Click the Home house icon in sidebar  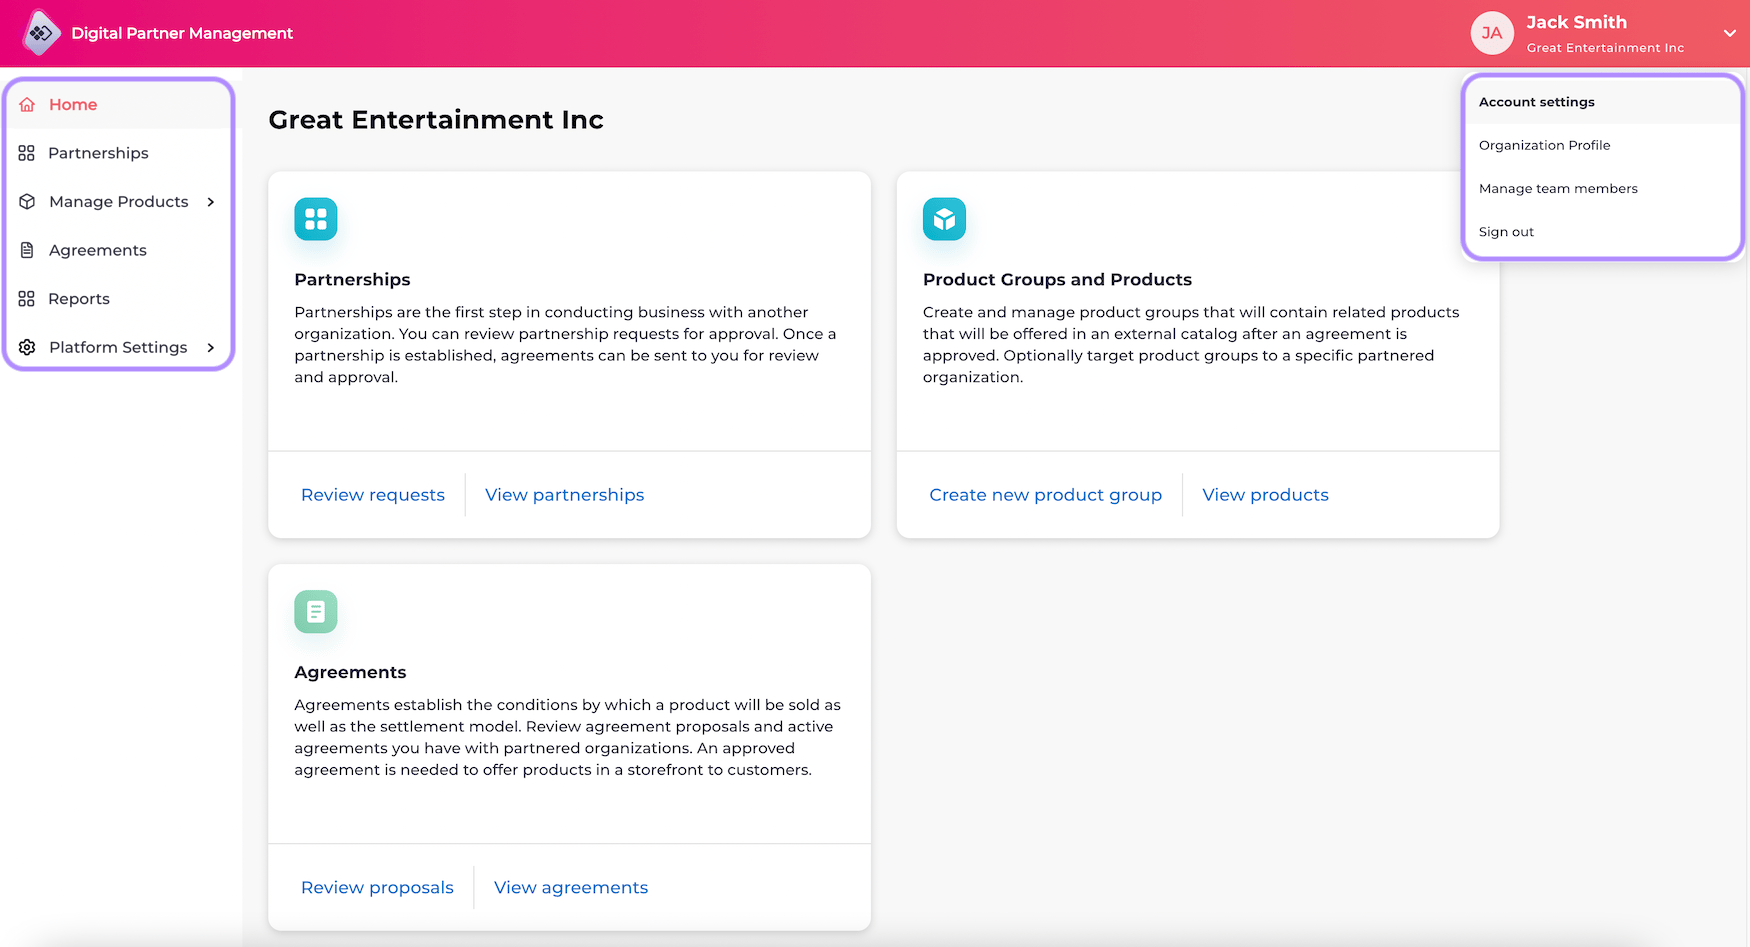[x=27, y=104]
